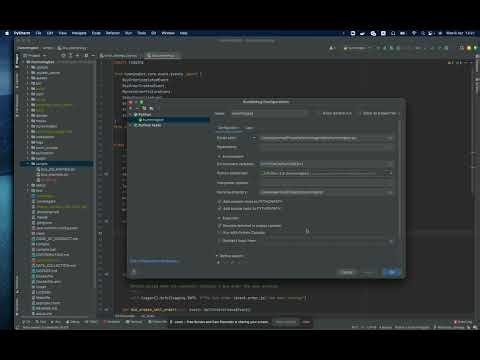This screenshot has width=480, height=360.
Task: Enable Run with Python Console checkbox
Action: click(219, 233)
